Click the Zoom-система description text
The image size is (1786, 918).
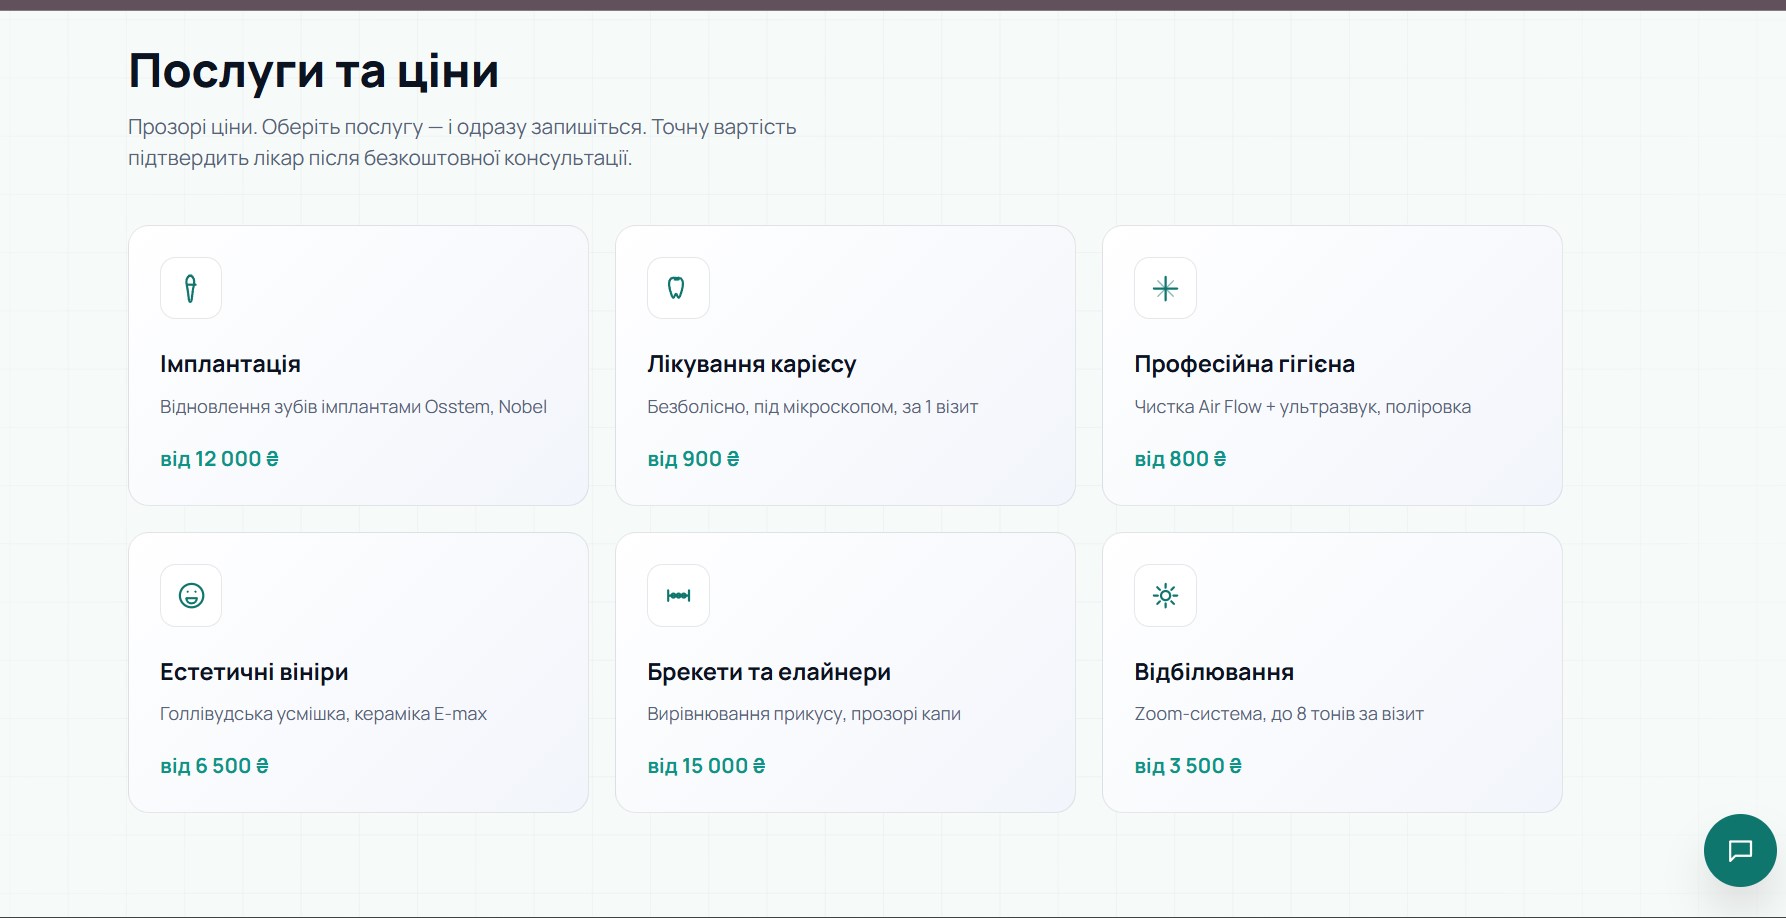[x=1279, y=714]
